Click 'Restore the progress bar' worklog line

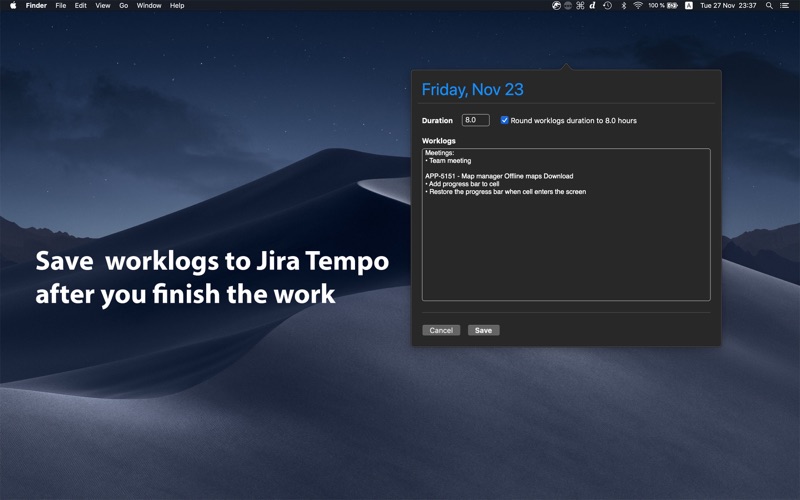click(x=505, y=192)
